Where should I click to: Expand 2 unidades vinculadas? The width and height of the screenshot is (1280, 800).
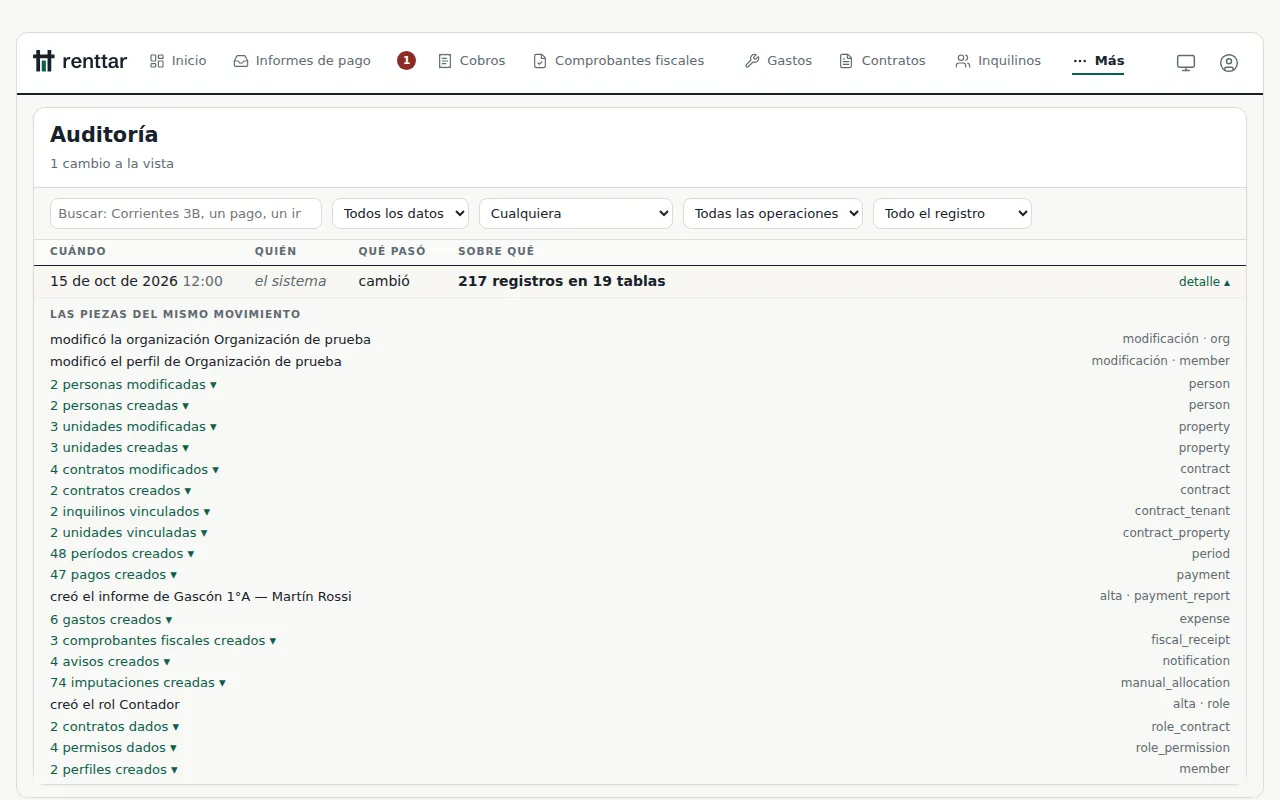(x=129, y=533)
